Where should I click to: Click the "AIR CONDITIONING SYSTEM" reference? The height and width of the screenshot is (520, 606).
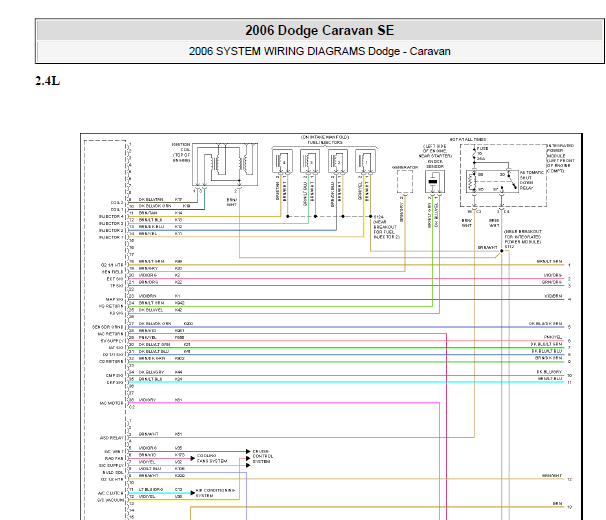pos(215,493)
